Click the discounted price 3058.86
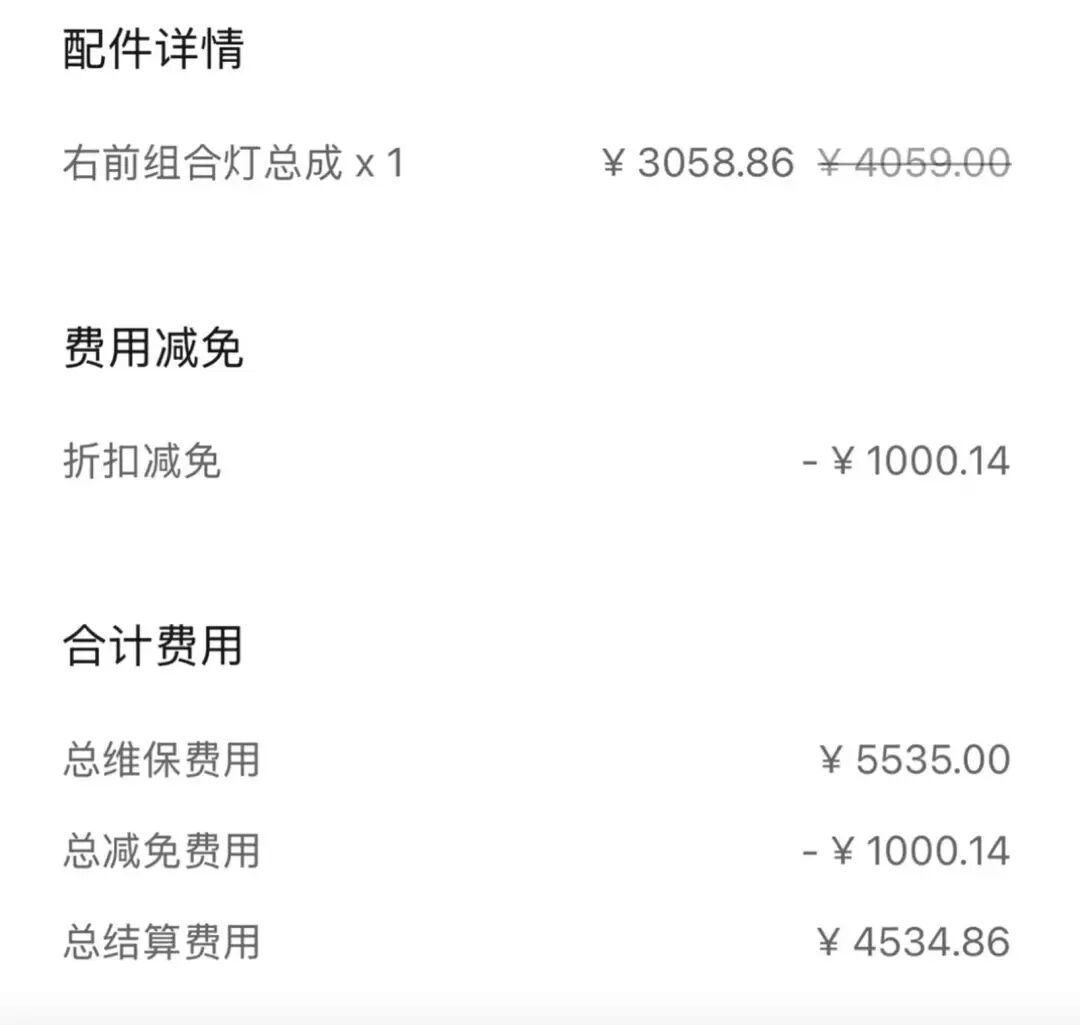The height and width of the screenshot is (1025, 1080). tap(716, 163)
